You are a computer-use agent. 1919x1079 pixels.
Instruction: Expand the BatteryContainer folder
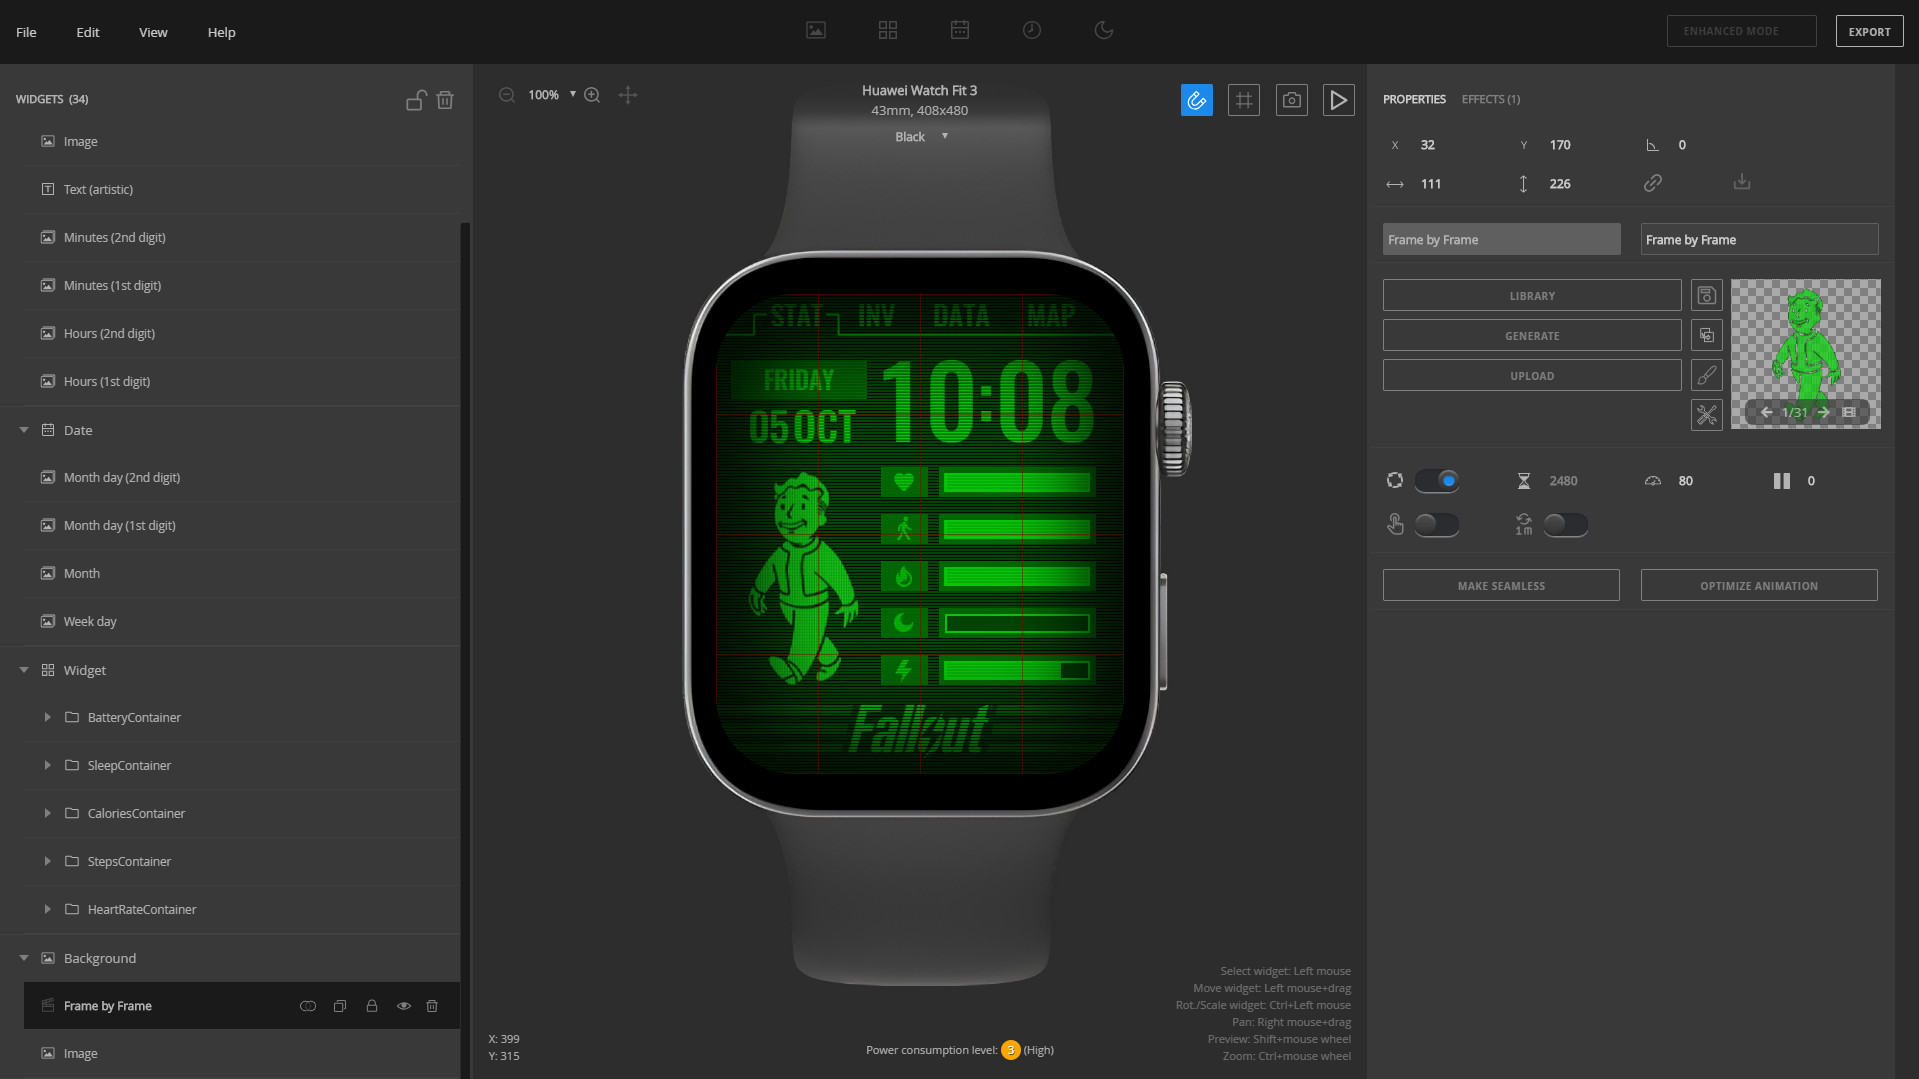click(47, 717)
